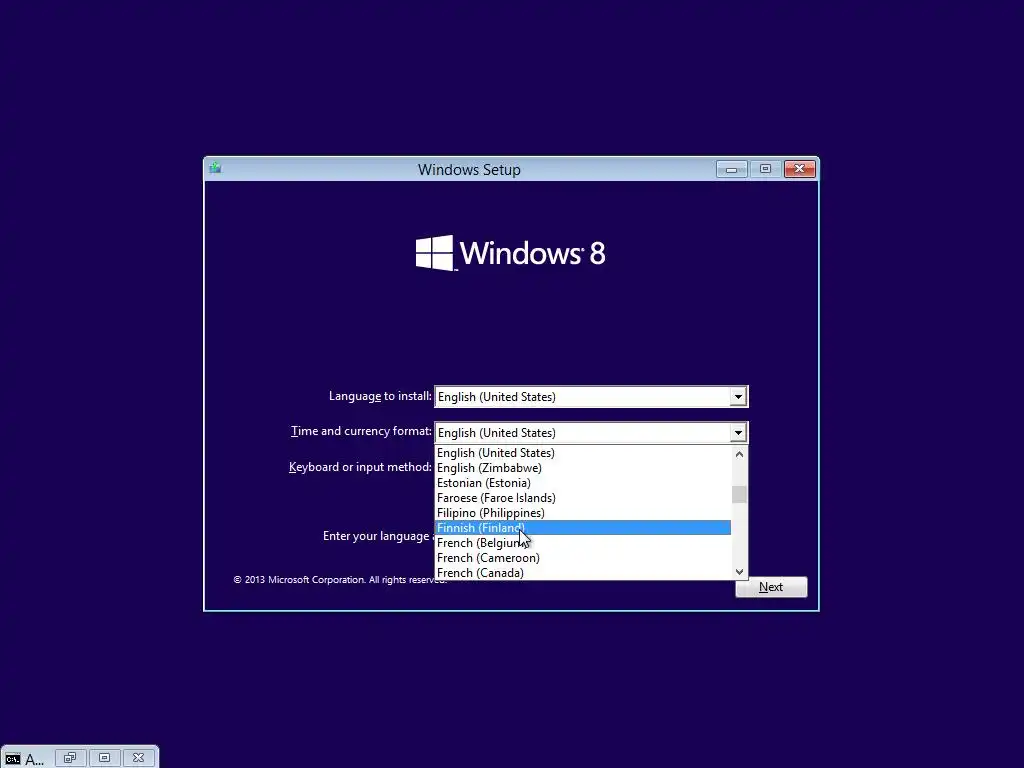Select English (United States) in the list
The image size is (1024, 768).
coord(583,453)
